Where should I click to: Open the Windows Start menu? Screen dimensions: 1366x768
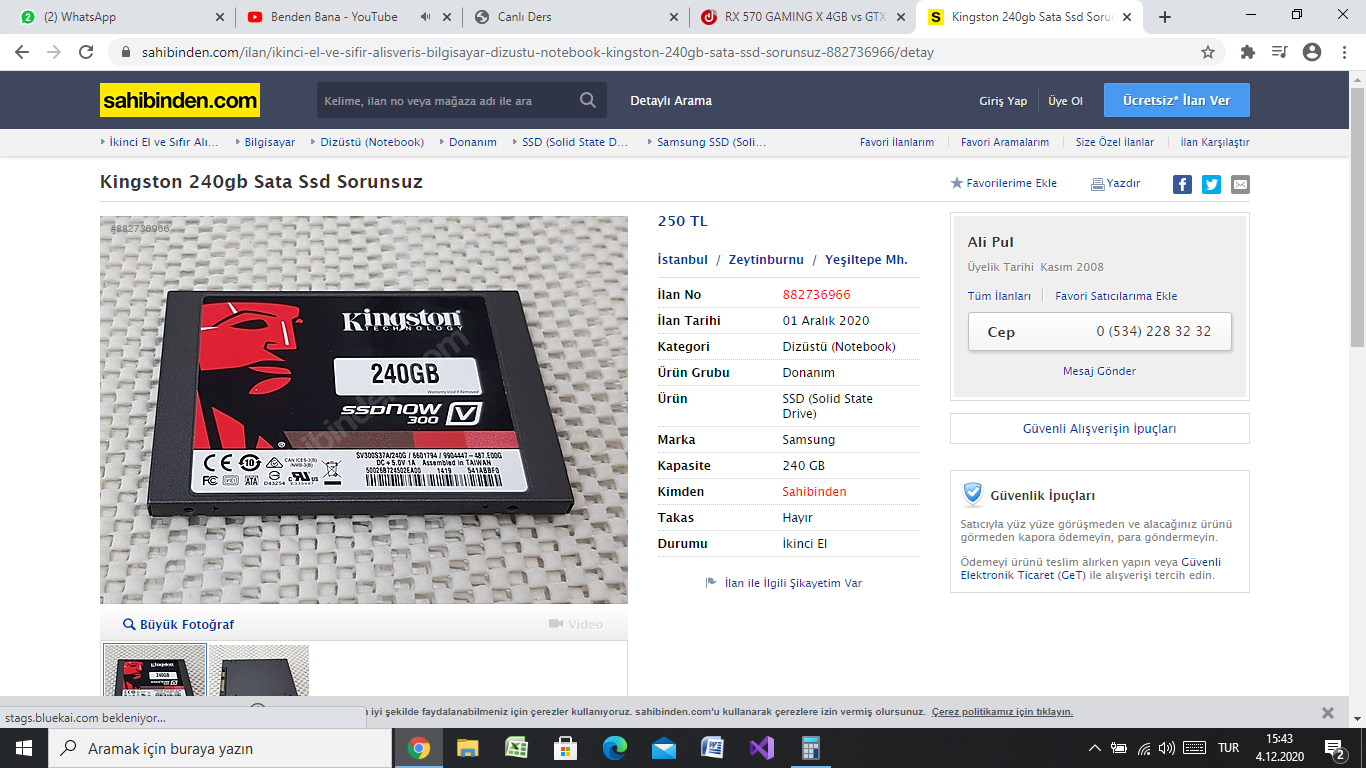24,748
